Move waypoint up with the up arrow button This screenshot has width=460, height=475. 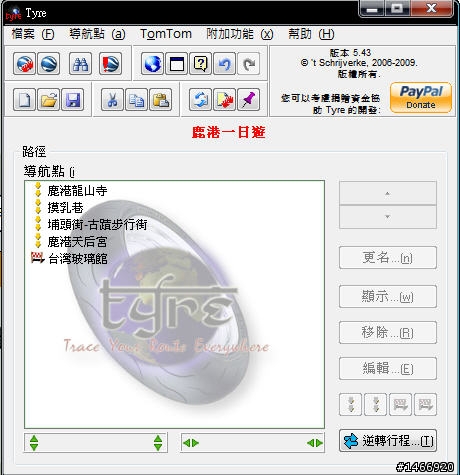388,193
